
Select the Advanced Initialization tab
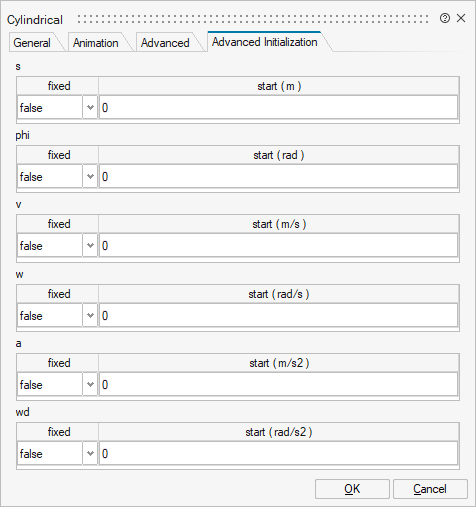[x=265, y=42]
